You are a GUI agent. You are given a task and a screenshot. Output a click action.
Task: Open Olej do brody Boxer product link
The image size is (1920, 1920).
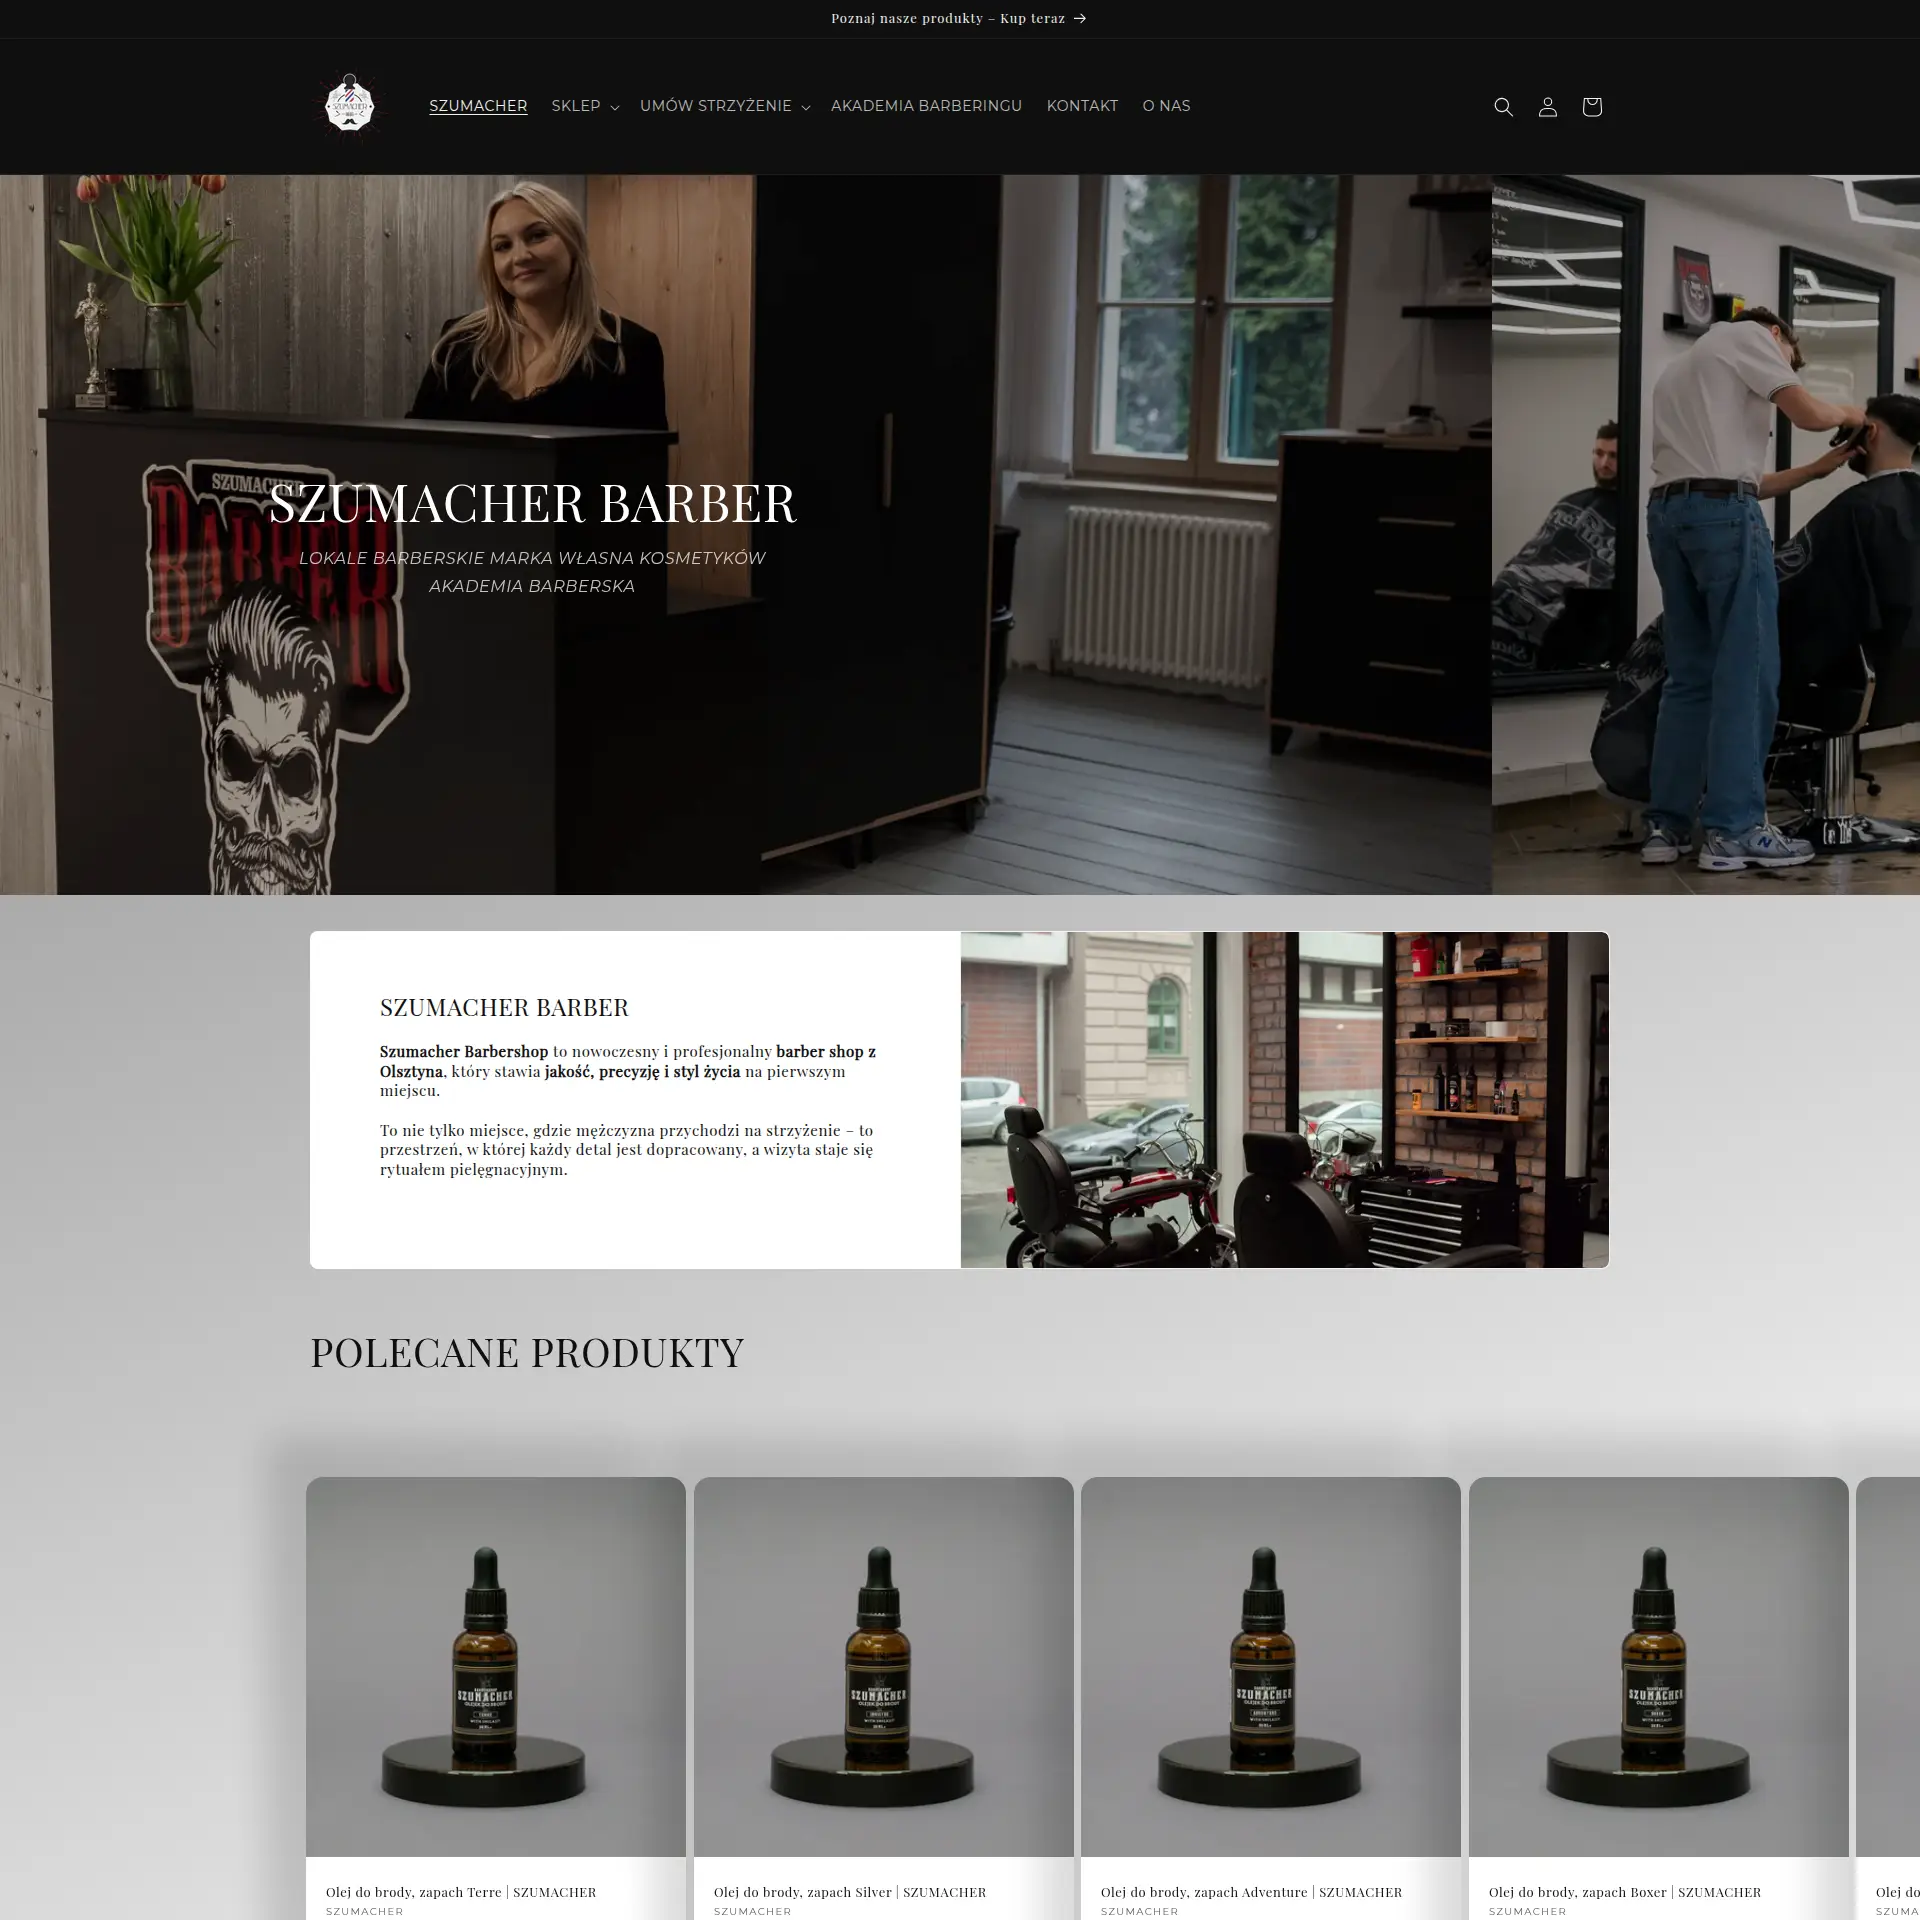coord(1624,1892)
